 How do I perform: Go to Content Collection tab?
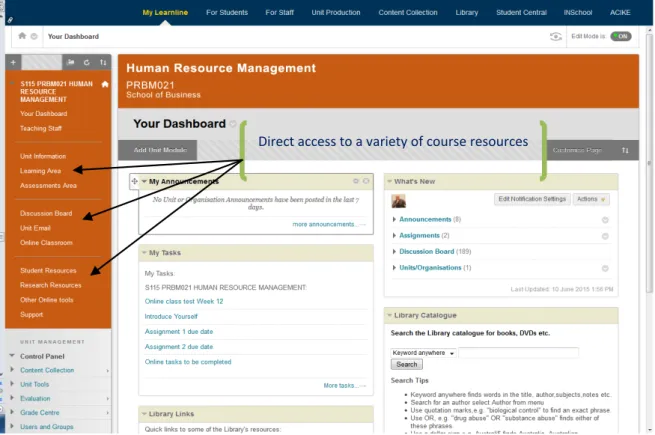(x=408, y=13)
